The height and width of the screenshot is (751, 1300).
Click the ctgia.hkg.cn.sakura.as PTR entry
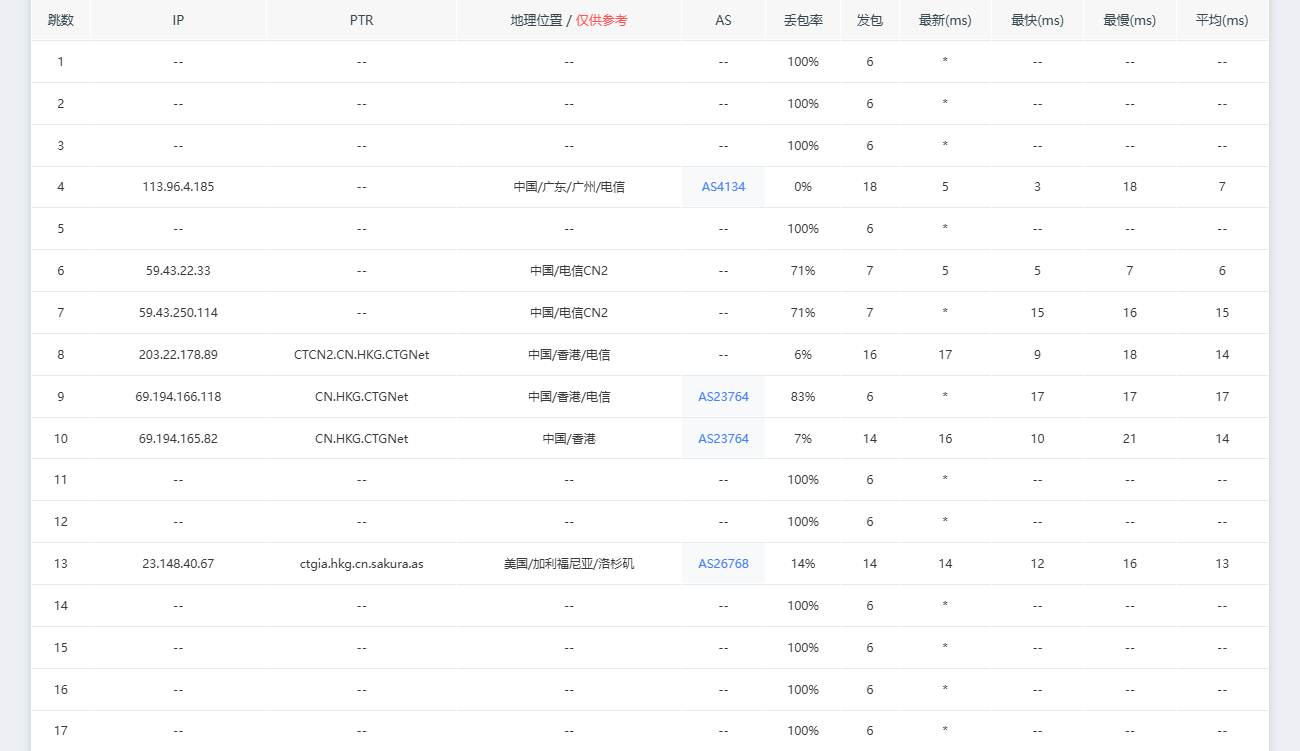coord(362,564)
